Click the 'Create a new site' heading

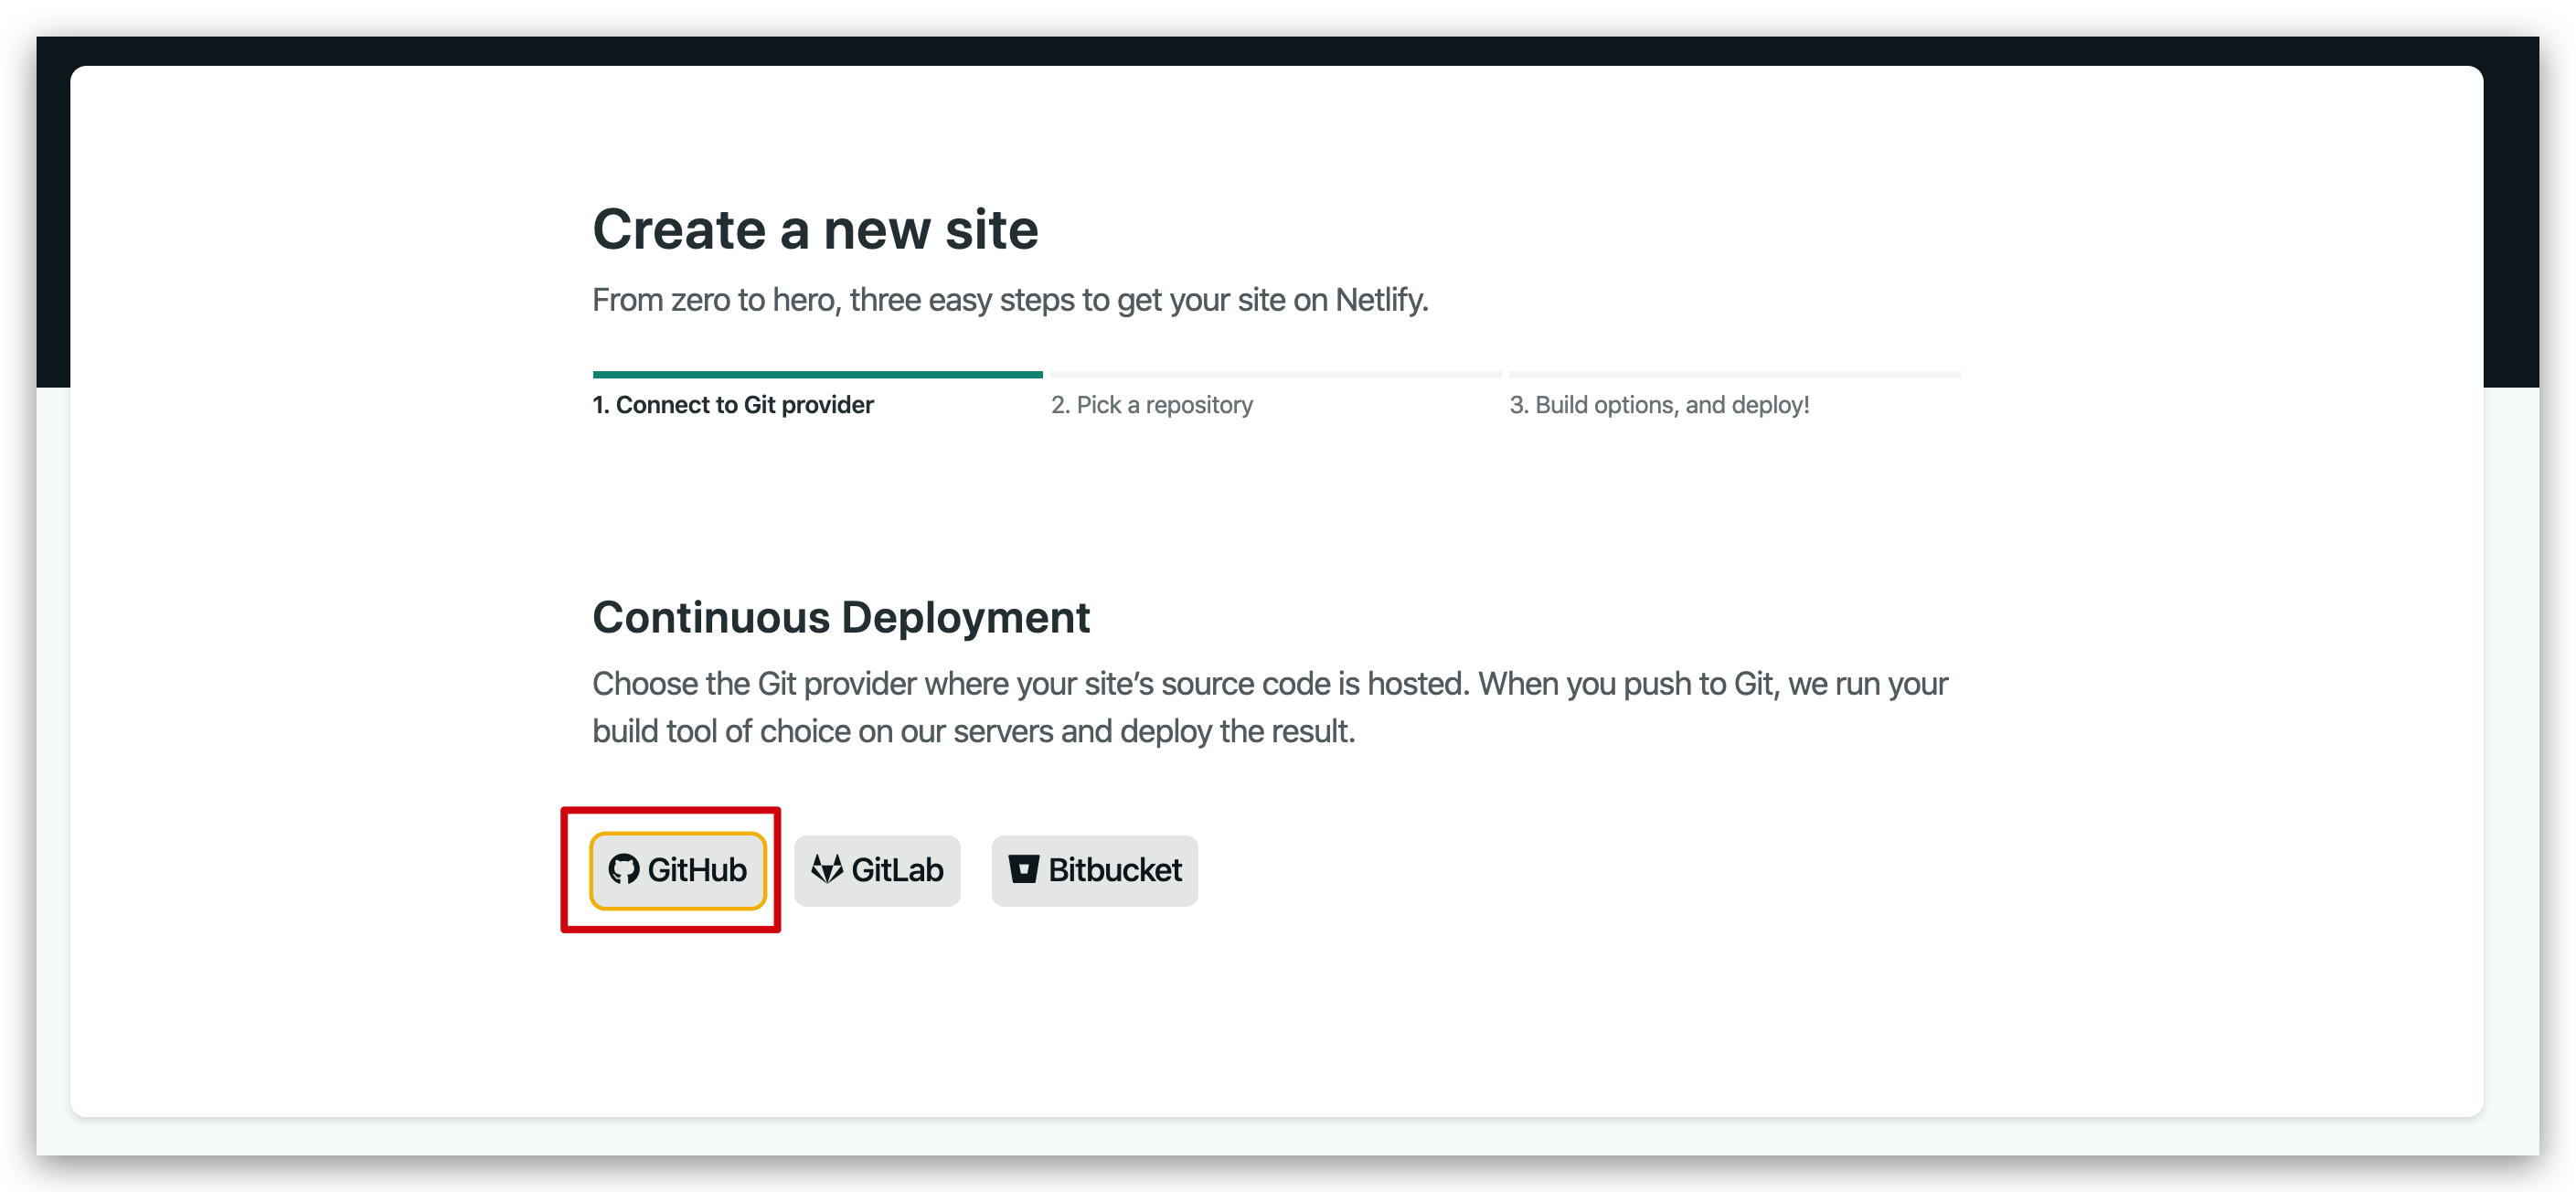[816, 230]
